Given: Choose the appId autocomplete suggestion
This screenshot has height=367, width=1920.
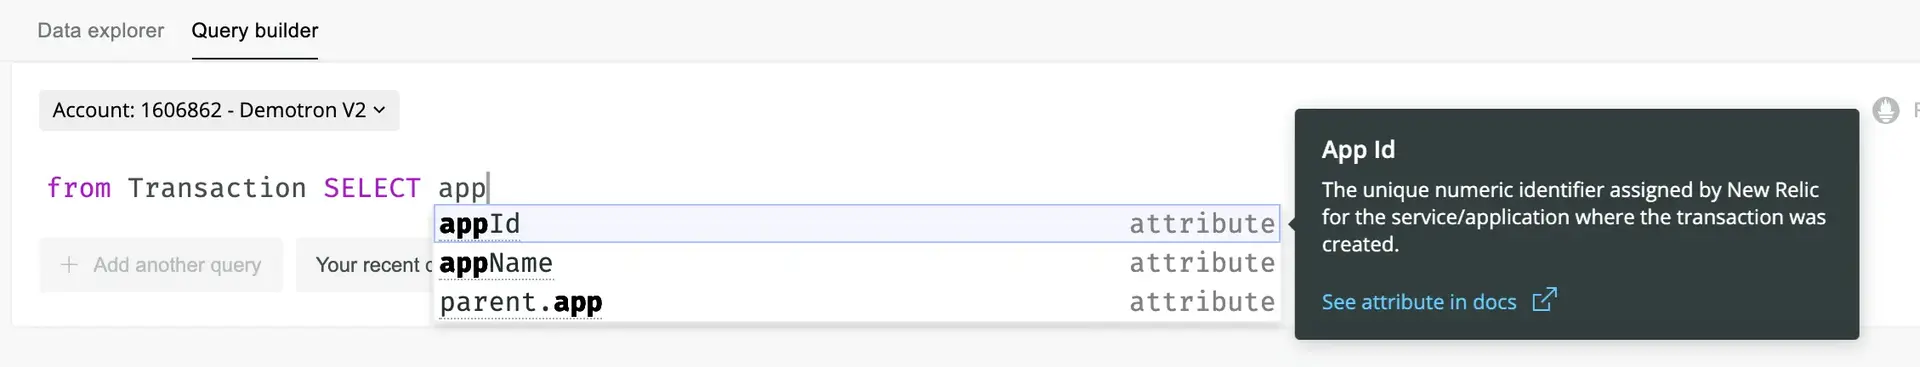Looking at the screenshot, I should click(x=857, y=224).
